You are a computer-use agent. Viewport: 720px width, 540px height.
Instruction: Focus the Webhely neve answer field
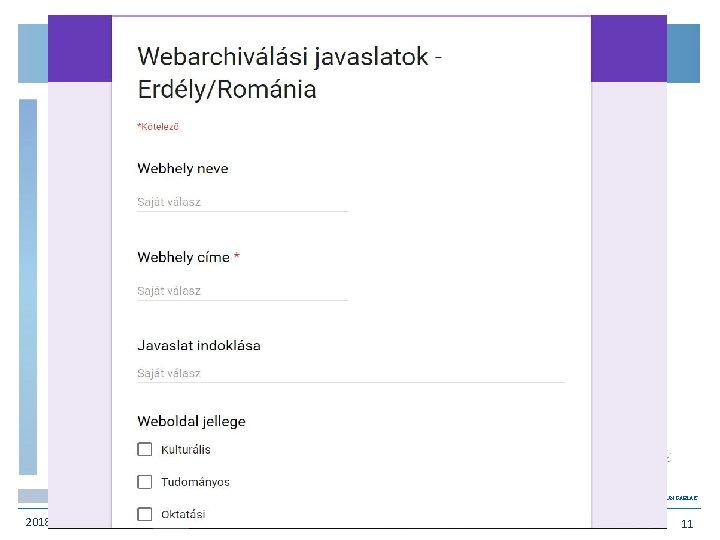click(x=242, y=202)
